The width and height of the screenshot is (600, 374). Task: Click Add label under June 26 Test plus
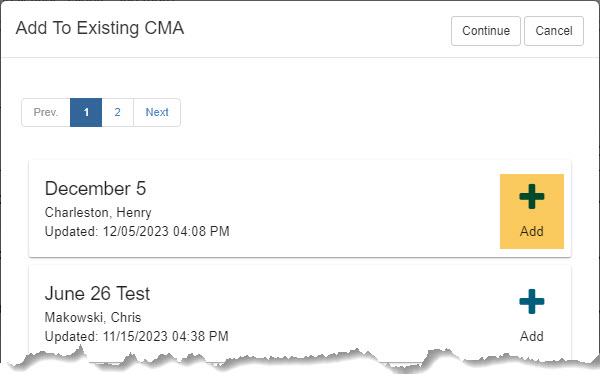tap(532, 336)
